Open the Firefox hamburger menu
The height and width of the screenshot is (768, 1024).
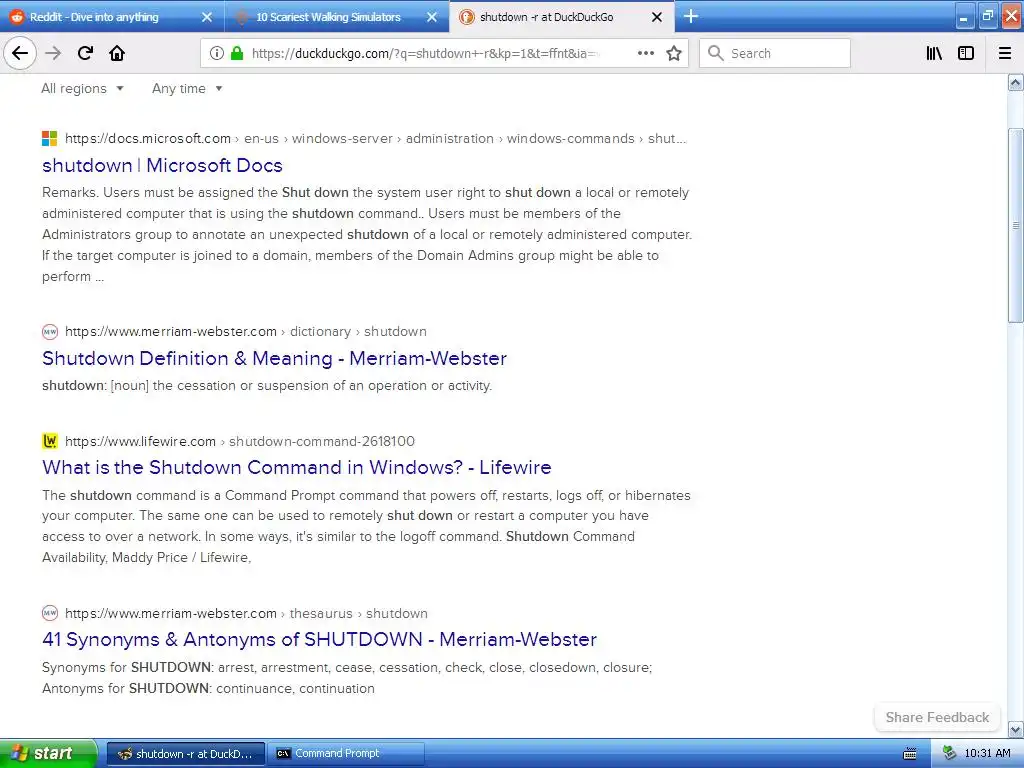pyautogui.click(x=1004, y=54)
